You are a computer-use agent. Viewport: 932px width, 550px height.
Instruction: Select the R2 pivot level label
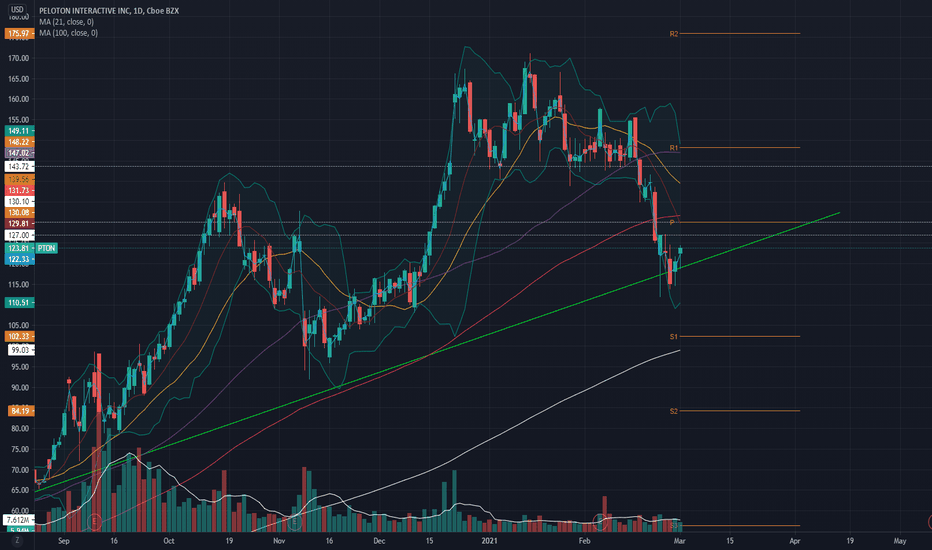coord(673,34)
